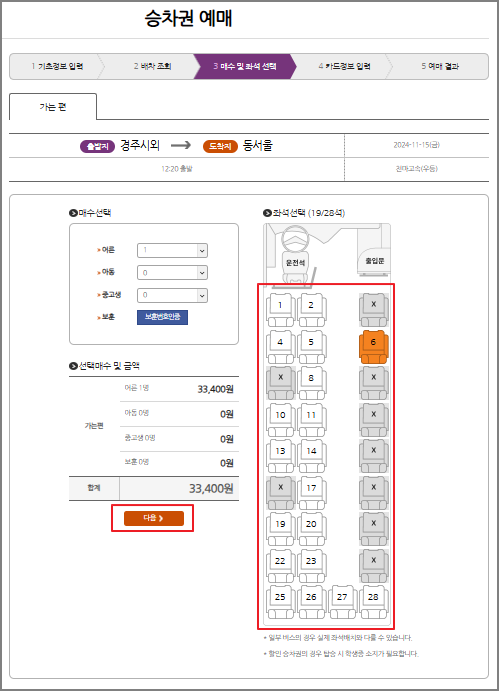Select seat 1 on the bus map
The width and height of the screenshot is (499, 691).
coord(280,309)
